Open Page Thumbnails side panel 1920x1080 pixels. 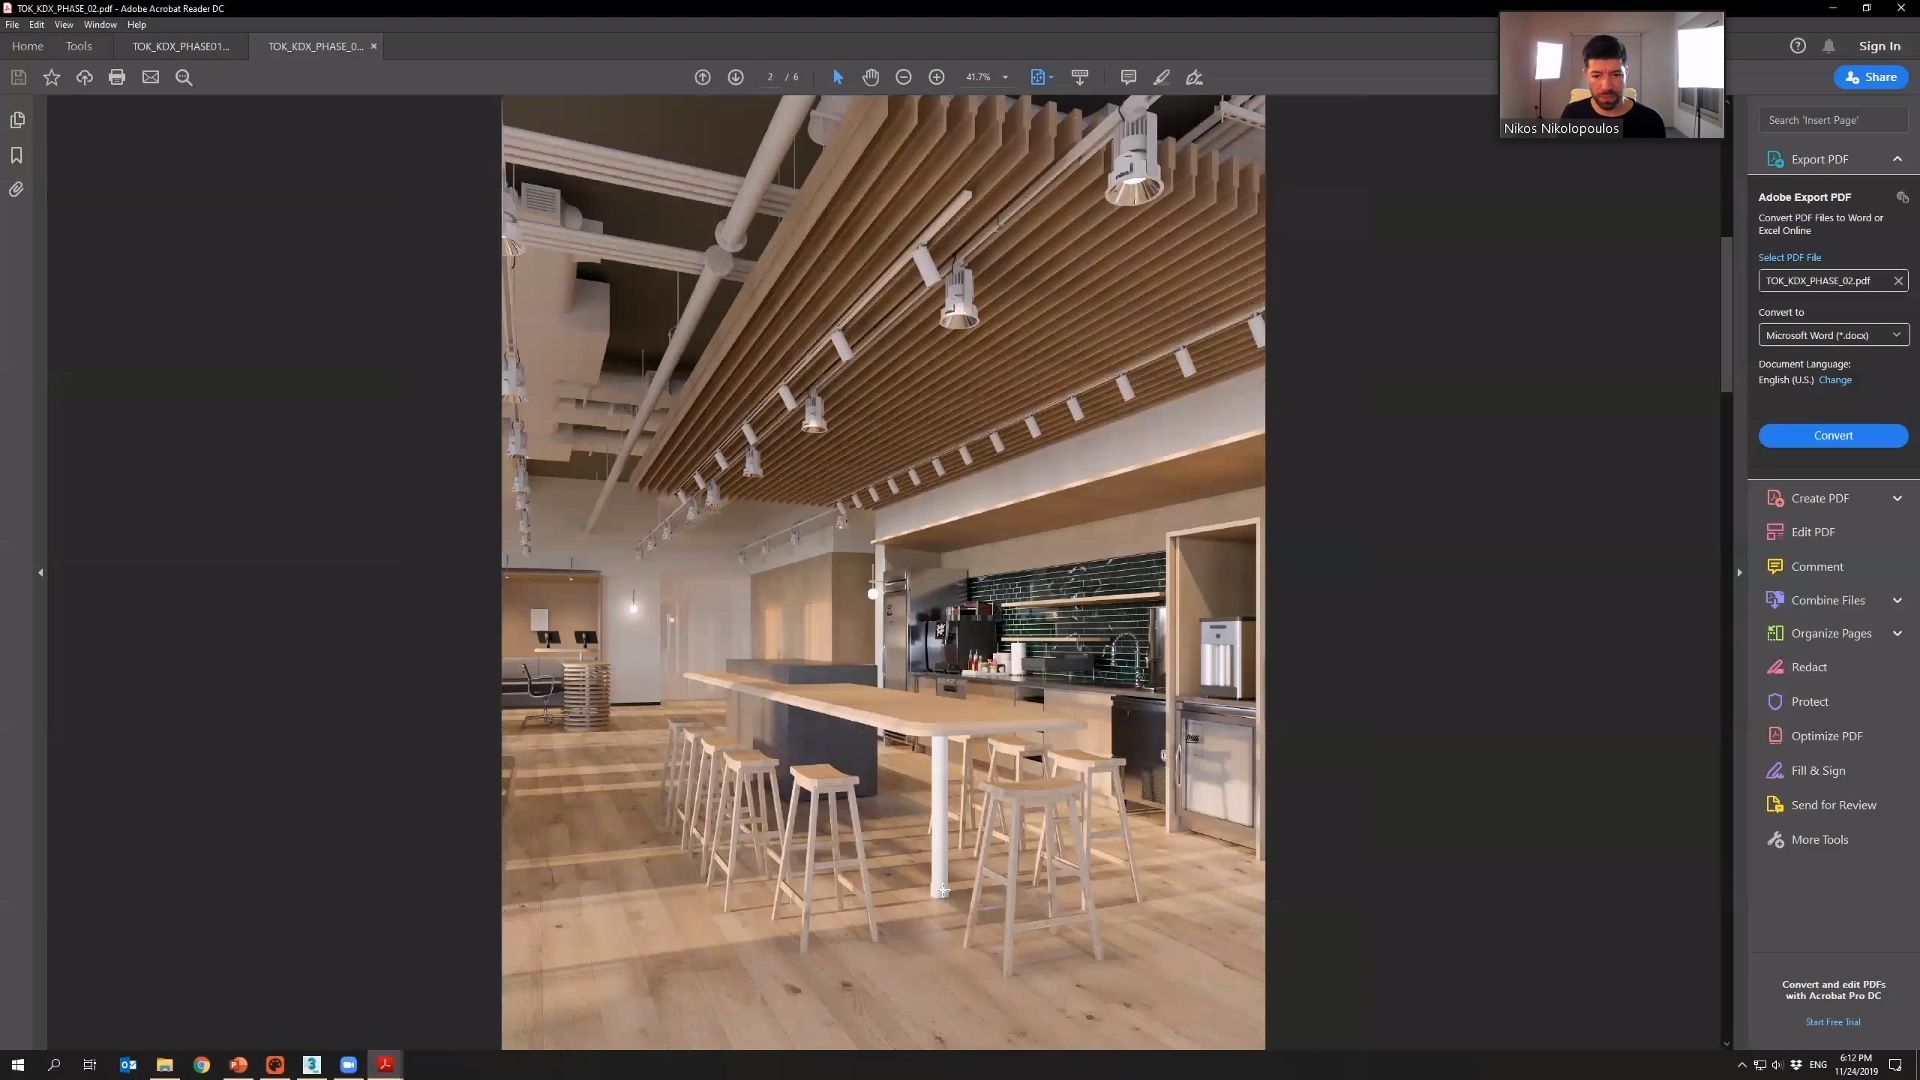pos(17,120)
